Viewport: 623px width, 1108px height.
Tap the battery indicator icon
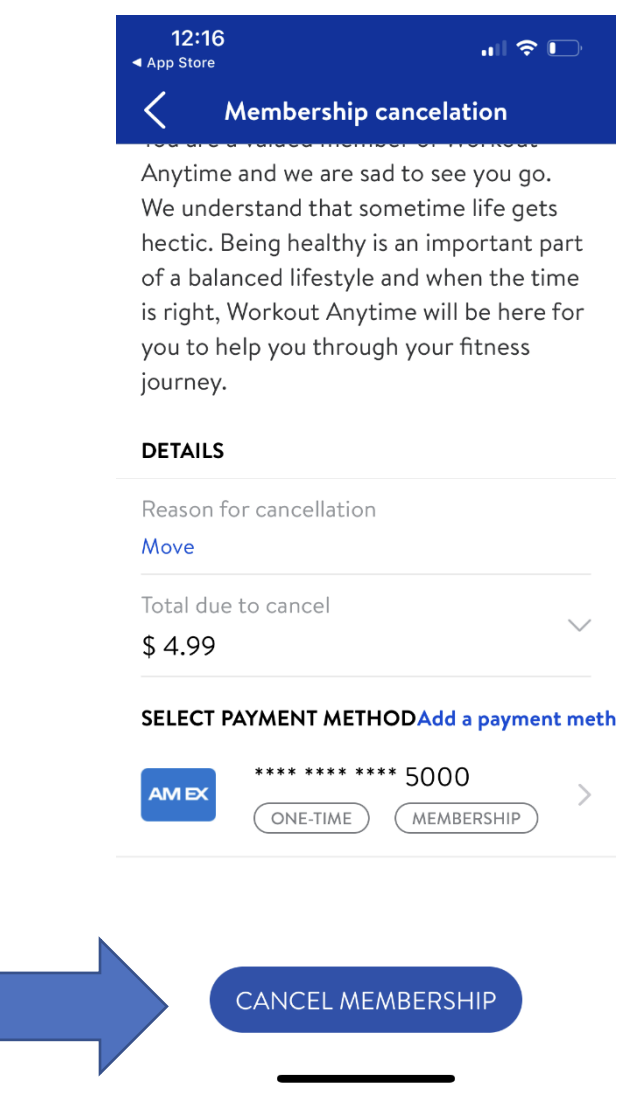(565, 48)
